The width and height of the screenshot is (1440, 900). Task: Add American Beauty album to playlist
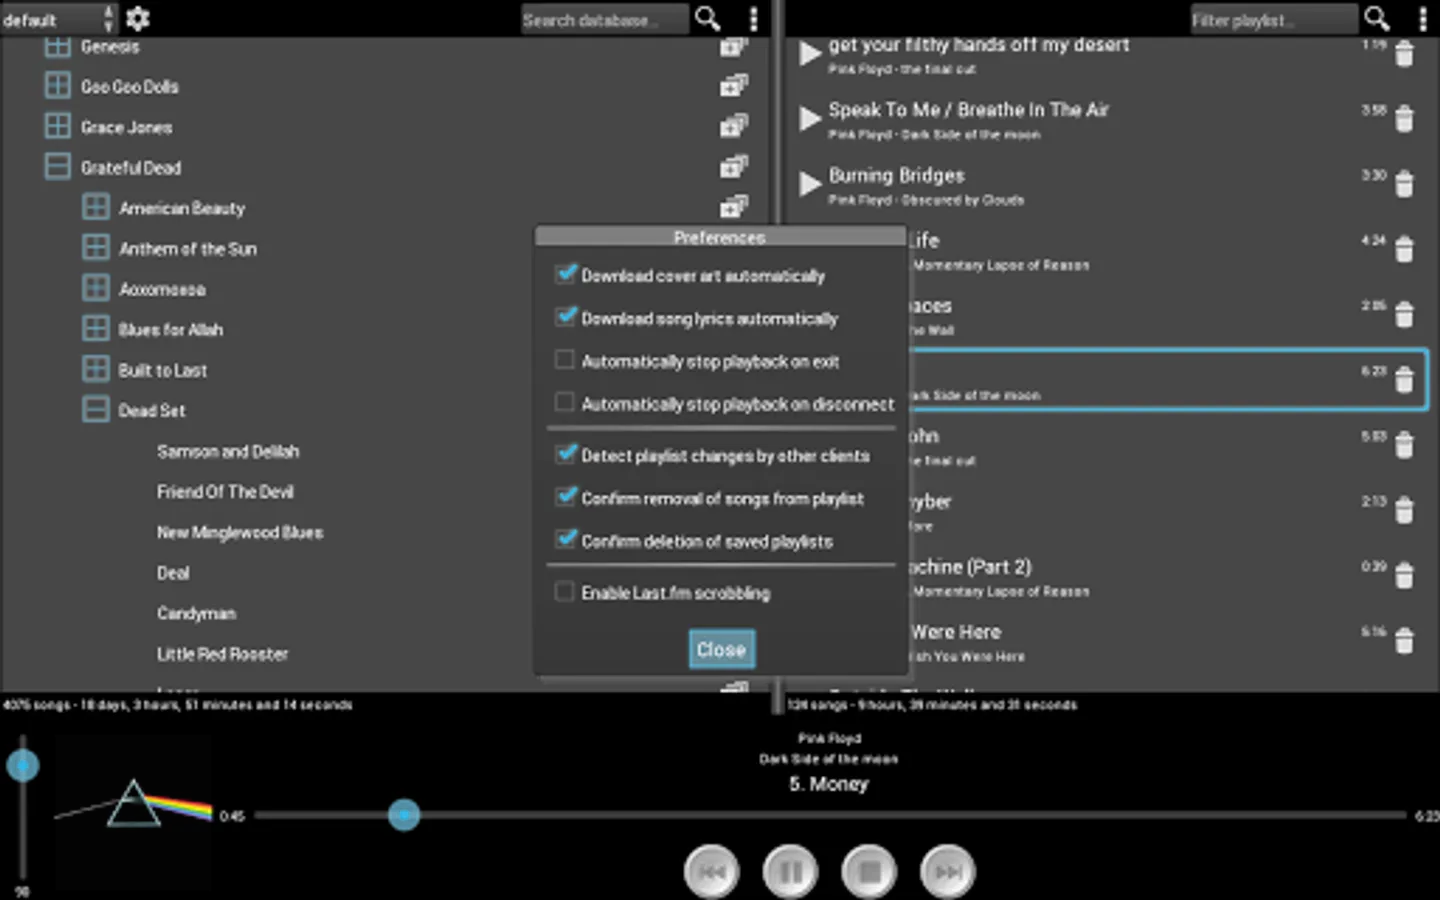[x=734, y=206]
